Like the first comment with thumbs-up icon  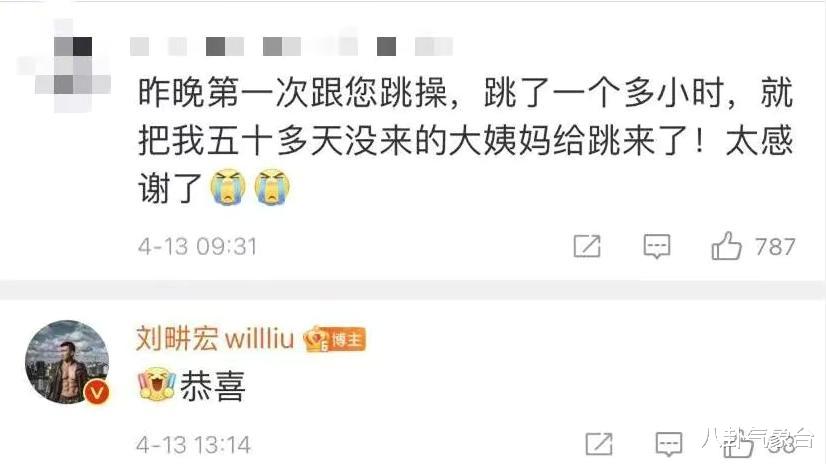pos(726,246)
